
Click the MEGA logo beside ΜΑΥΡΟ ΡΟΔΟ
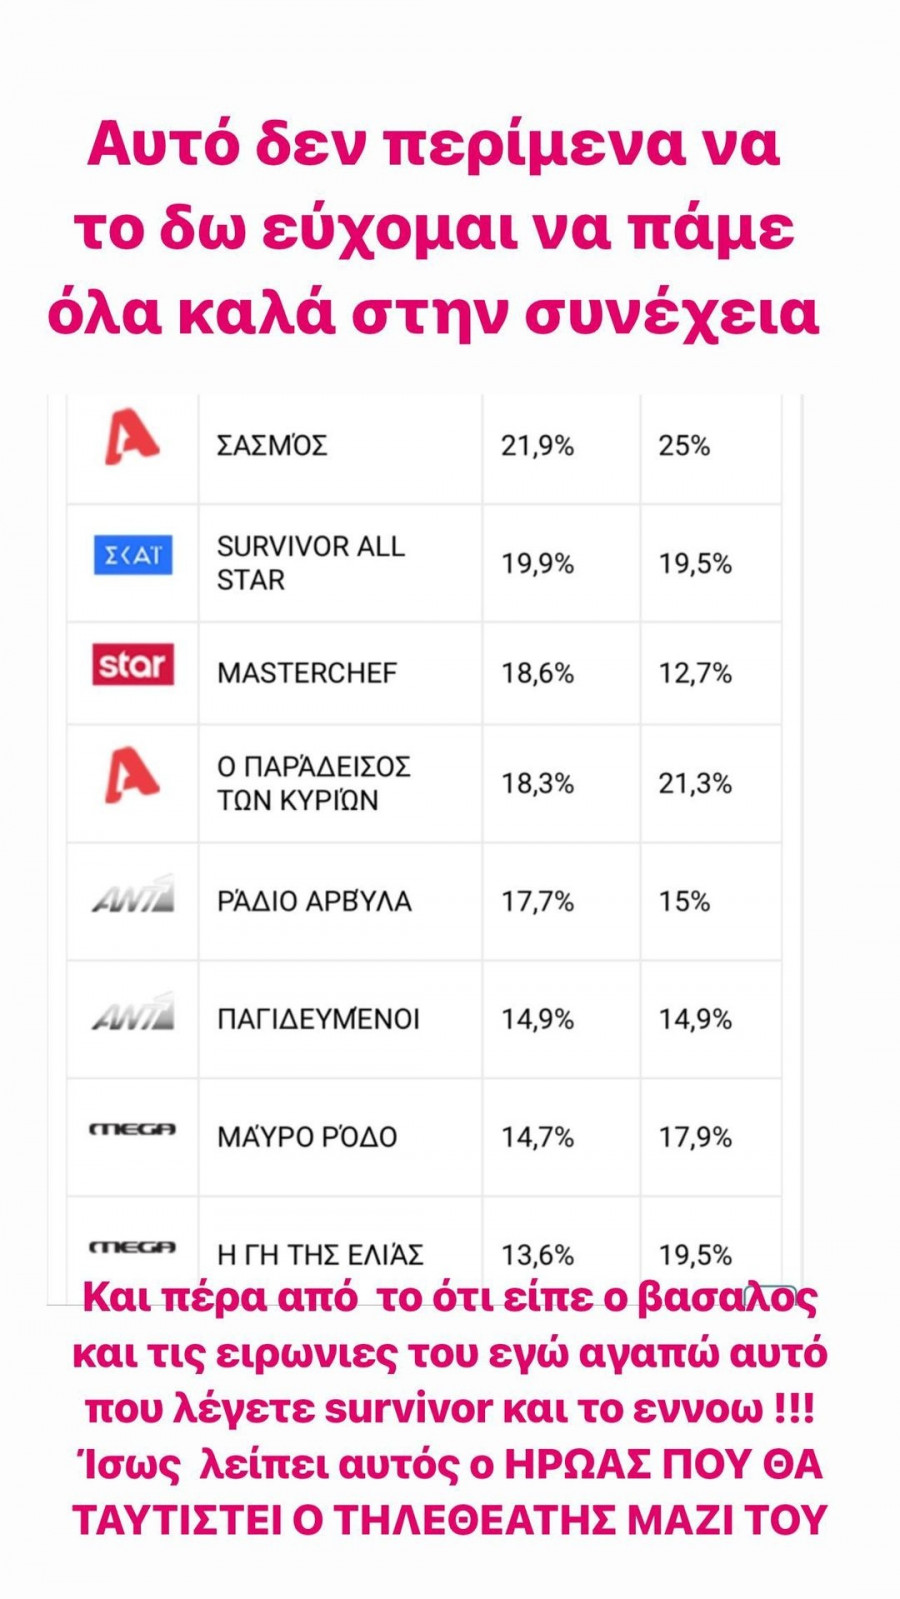133,1129
